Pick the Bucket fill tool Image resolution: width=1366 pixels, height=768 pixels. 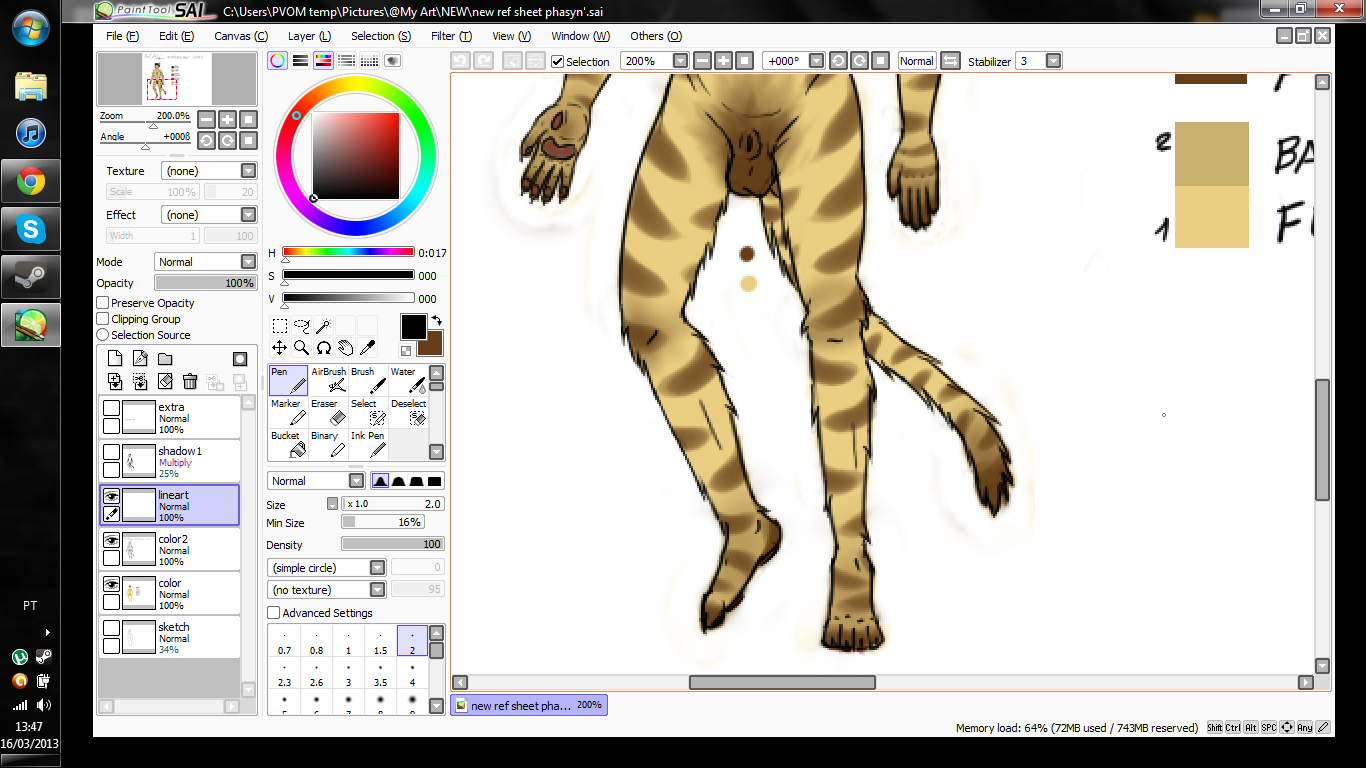coord(288,444)
